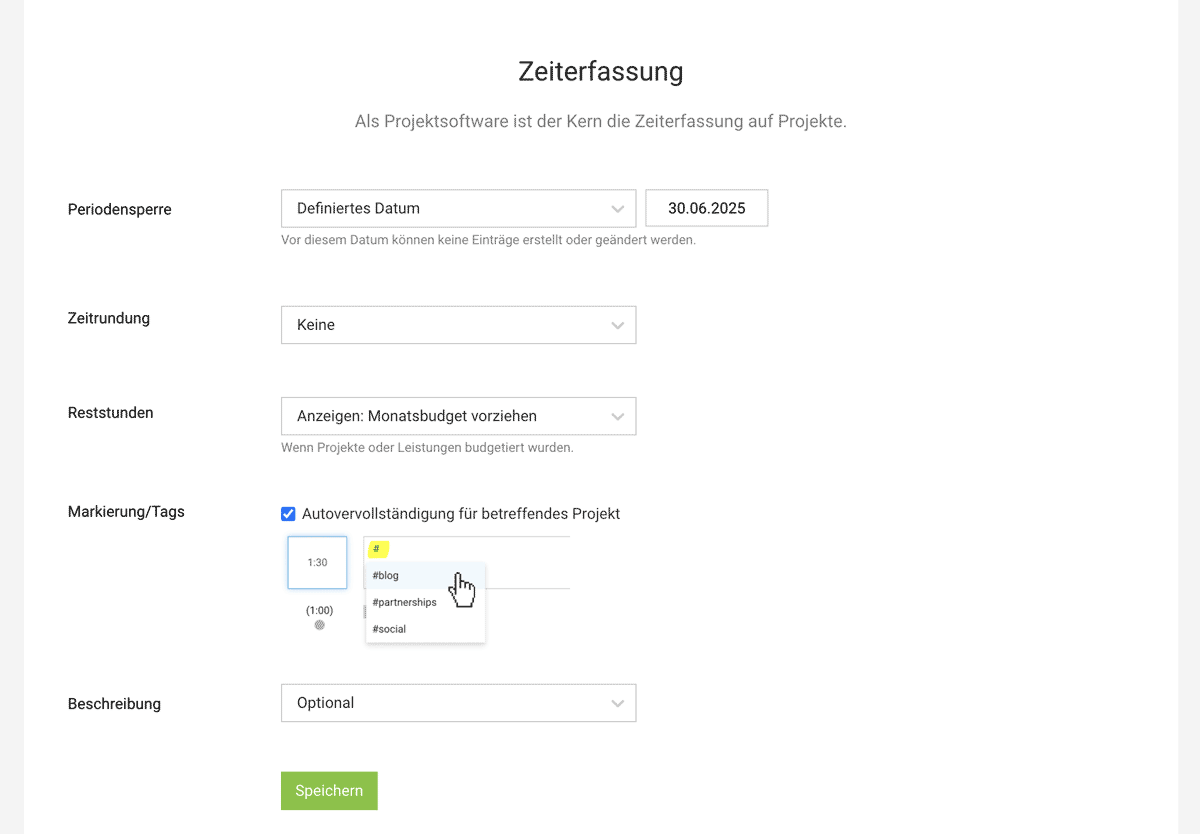Select the #partnerships tag suggestion
This screenshot has height=834, width=1200.
[x=404, y=601]
